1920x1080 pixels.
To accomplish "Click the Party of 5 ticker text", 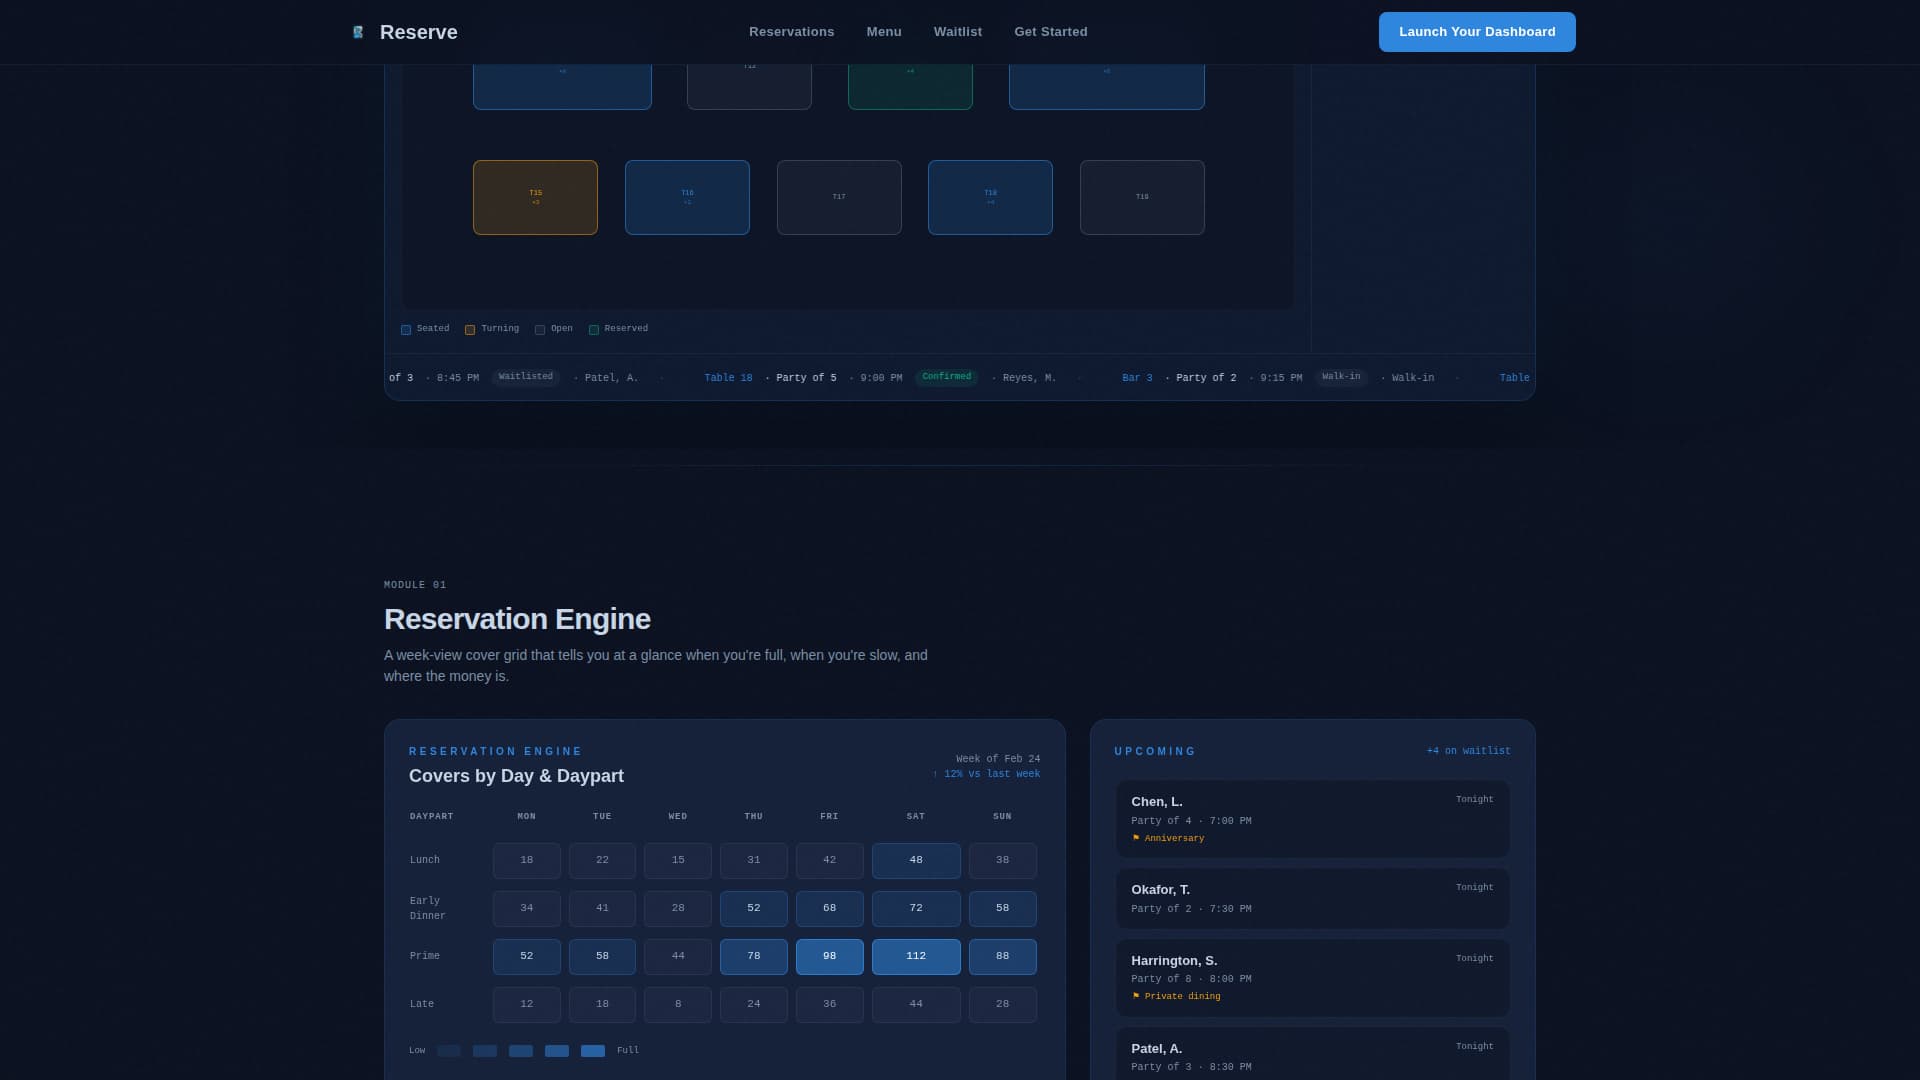I will (x=806, y=378).
